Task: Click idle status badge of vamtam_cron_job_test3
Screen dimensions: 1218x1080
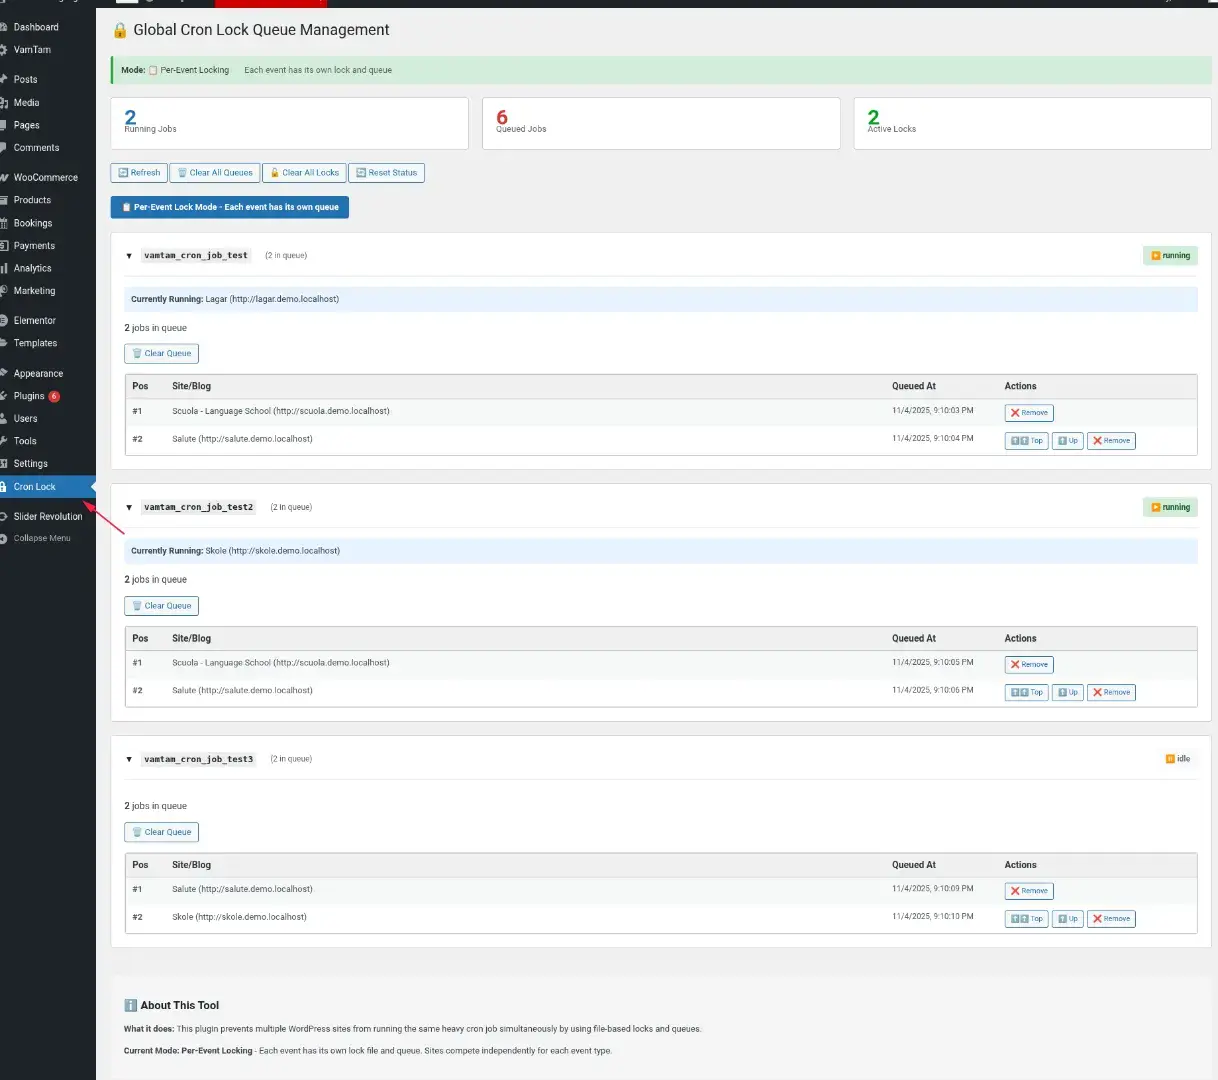Action: click(1177, 759)
